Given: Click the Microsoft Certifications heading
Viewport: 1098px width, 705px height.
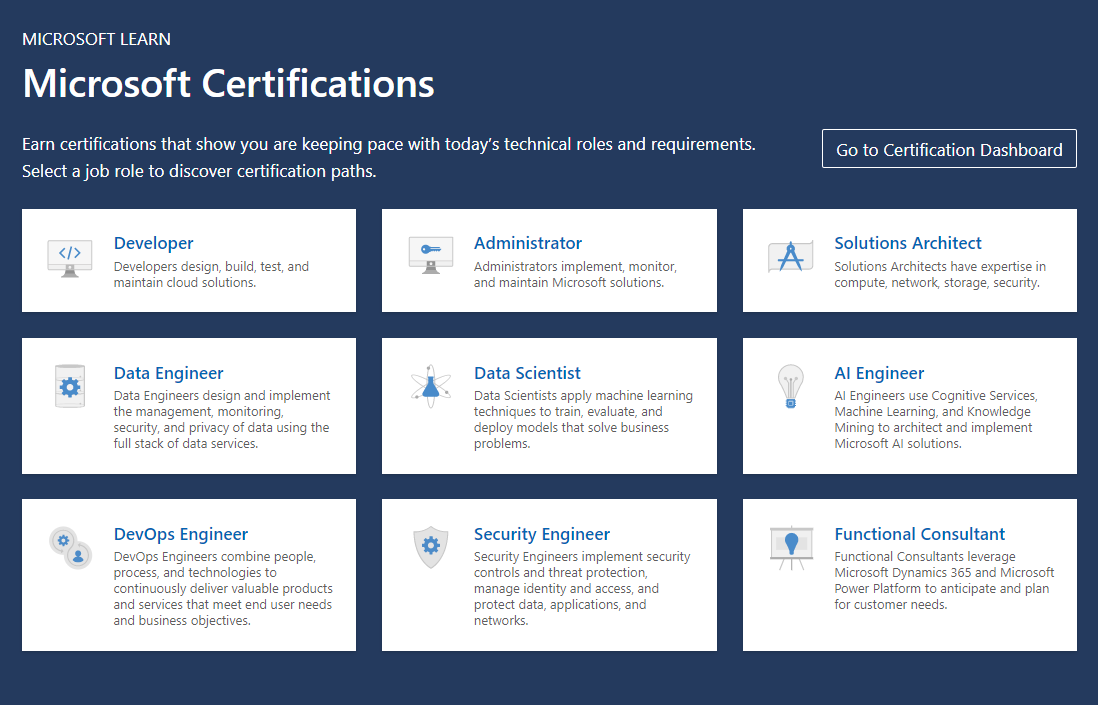Looking at the screenshot, I should click(x=228, y=83).
